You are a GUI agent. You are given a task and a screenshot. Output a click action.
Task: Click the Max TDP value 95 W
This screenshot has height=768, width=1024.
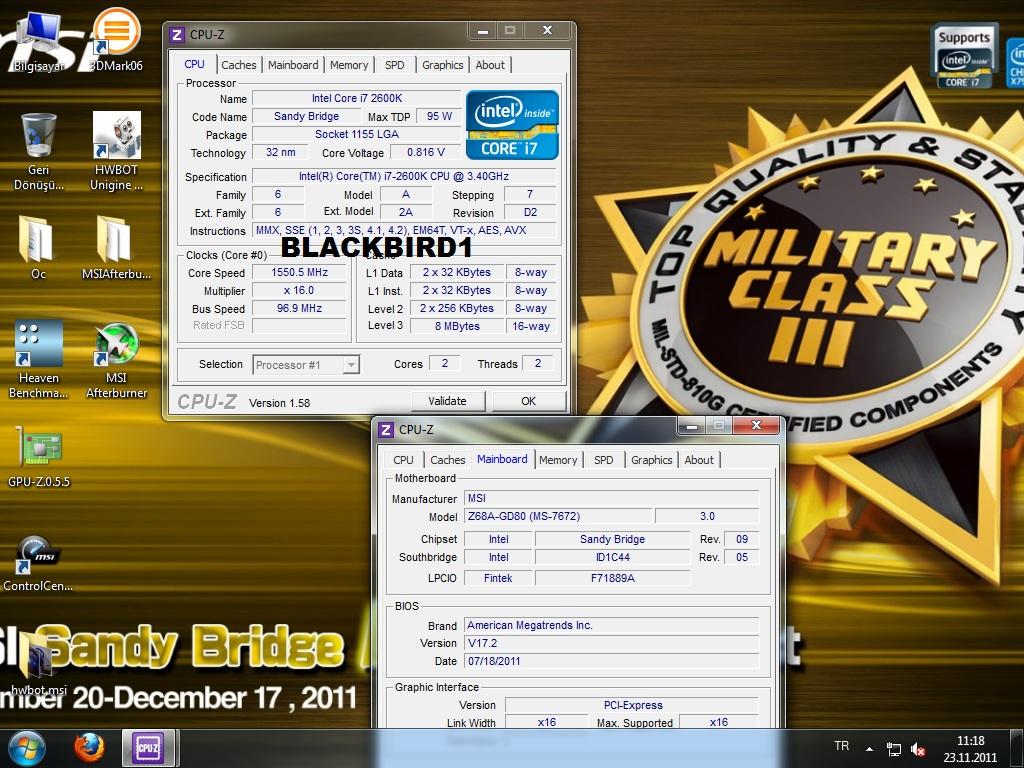pos(439,116)
